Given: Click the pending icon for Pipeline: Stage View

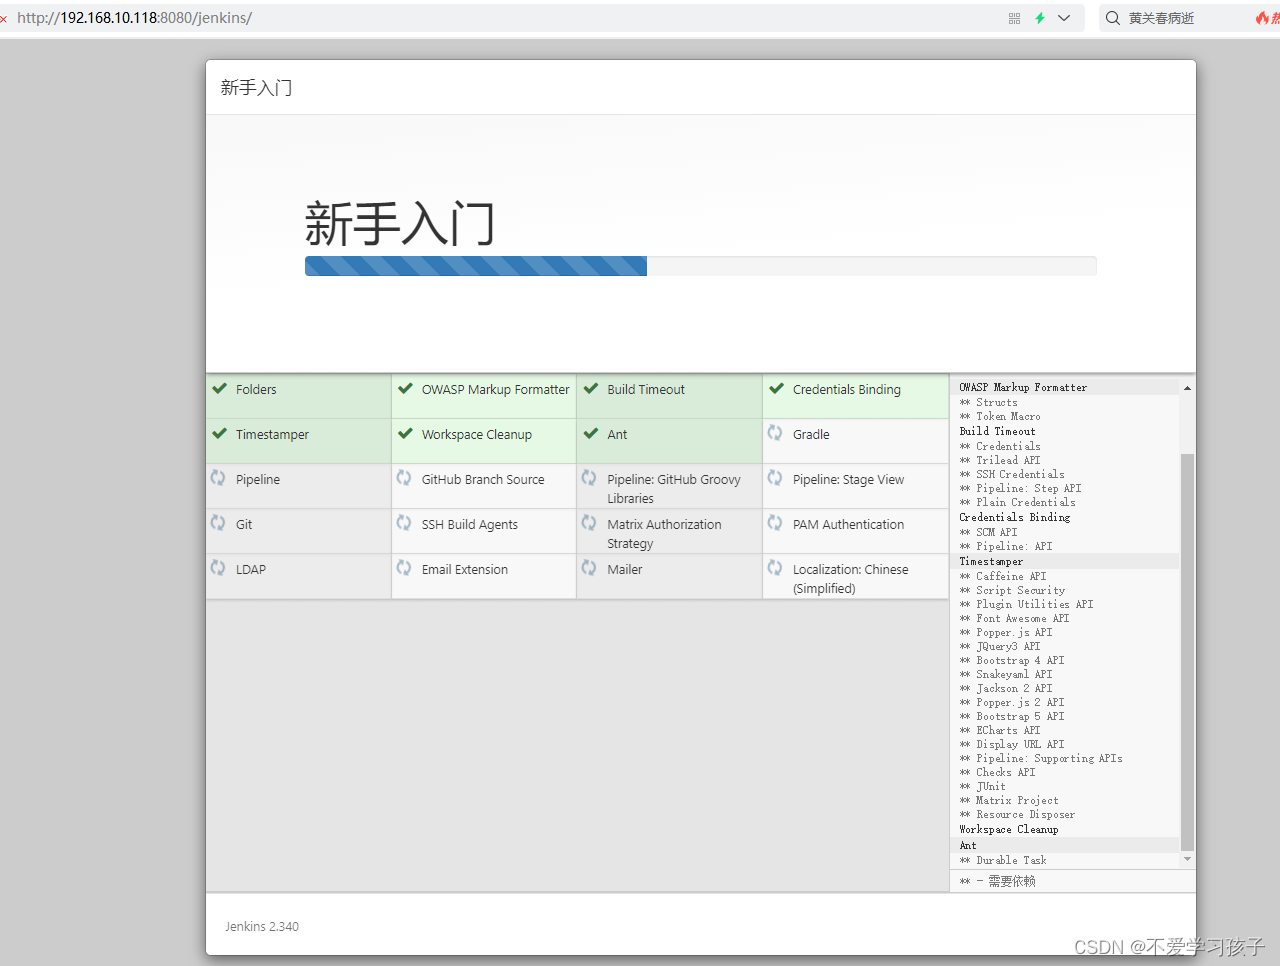Looking at the screenshot, I should [x=775, y=478].
